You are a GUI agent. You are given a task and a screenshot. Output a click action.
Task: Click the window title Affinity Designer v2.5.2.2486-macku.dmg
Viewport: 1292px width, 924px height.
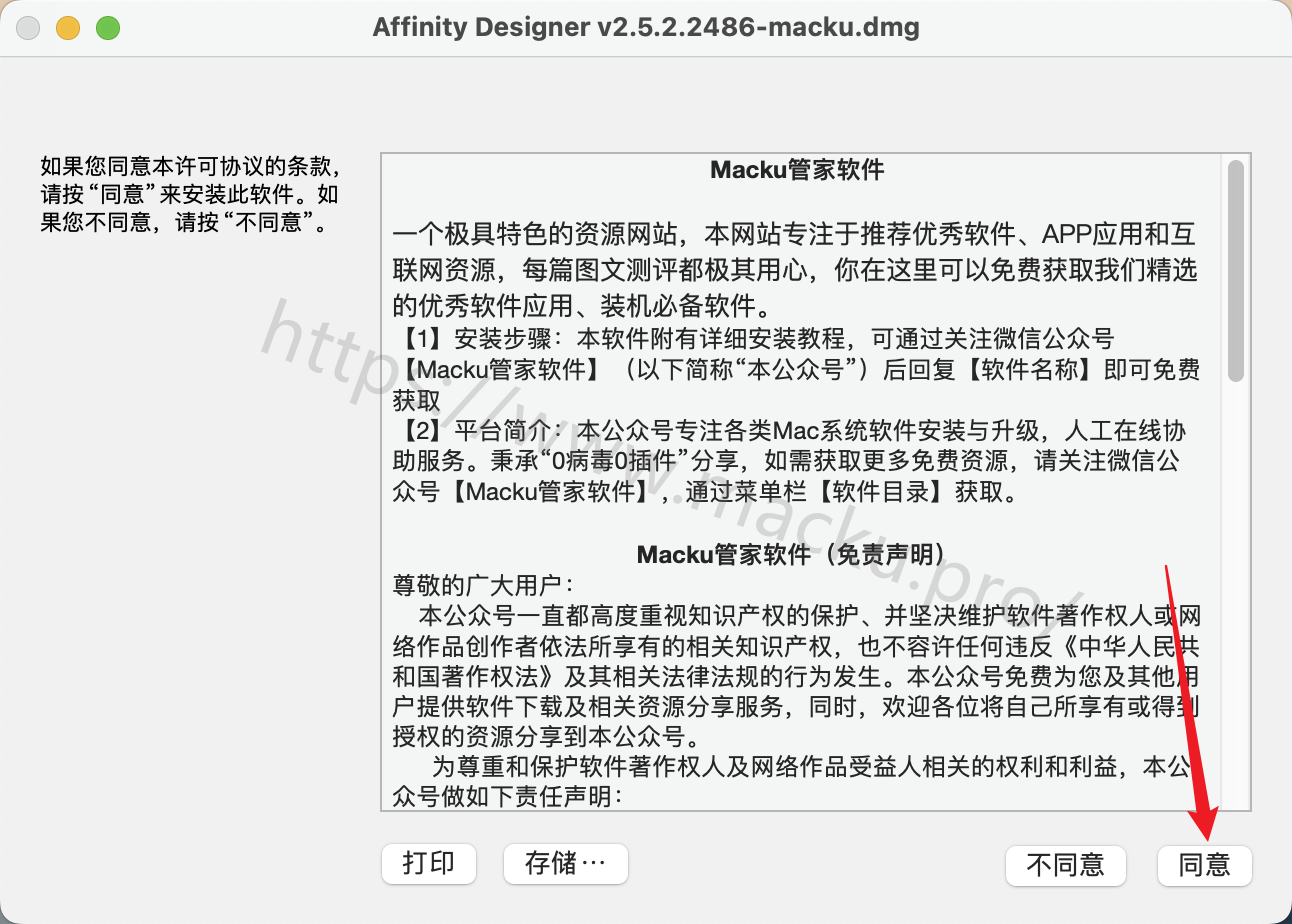click(646, 27)
